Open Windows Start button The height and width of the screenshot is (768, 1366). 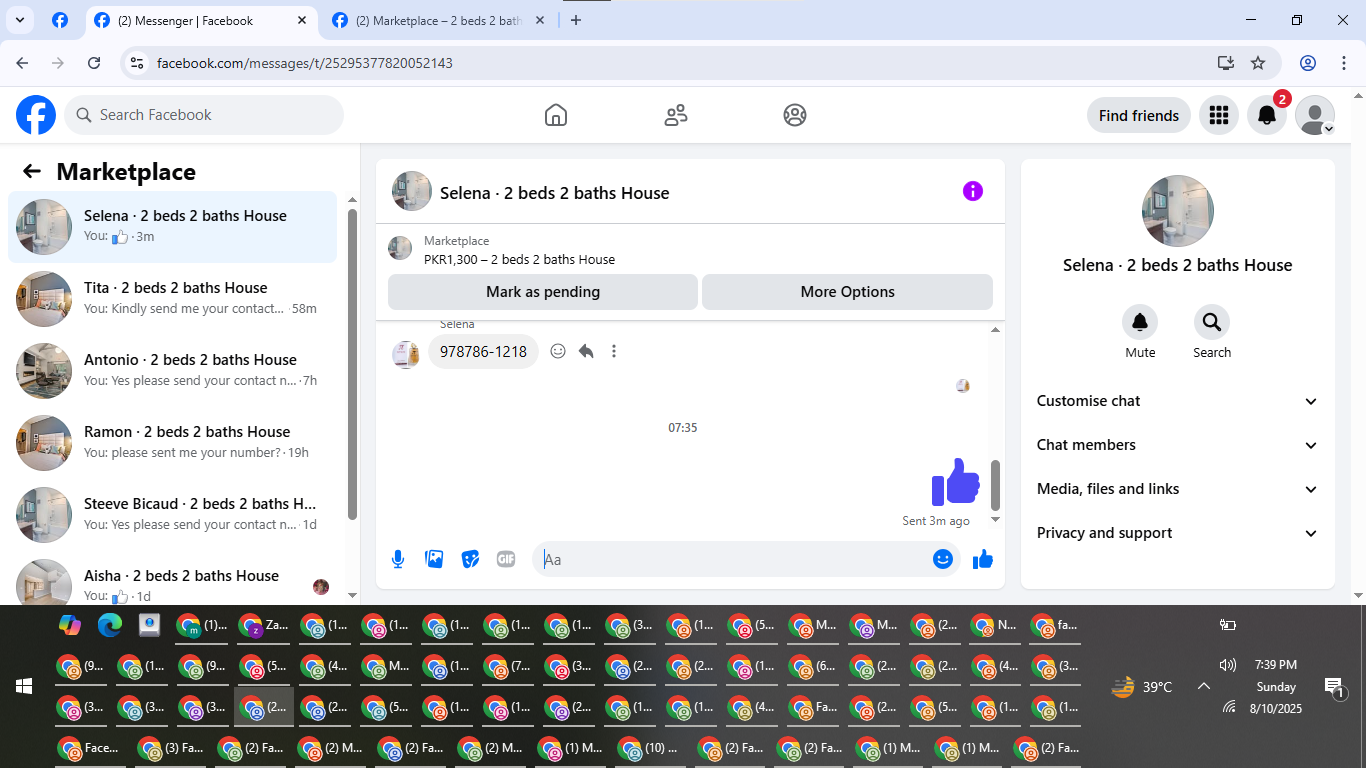tap(24, 686)
